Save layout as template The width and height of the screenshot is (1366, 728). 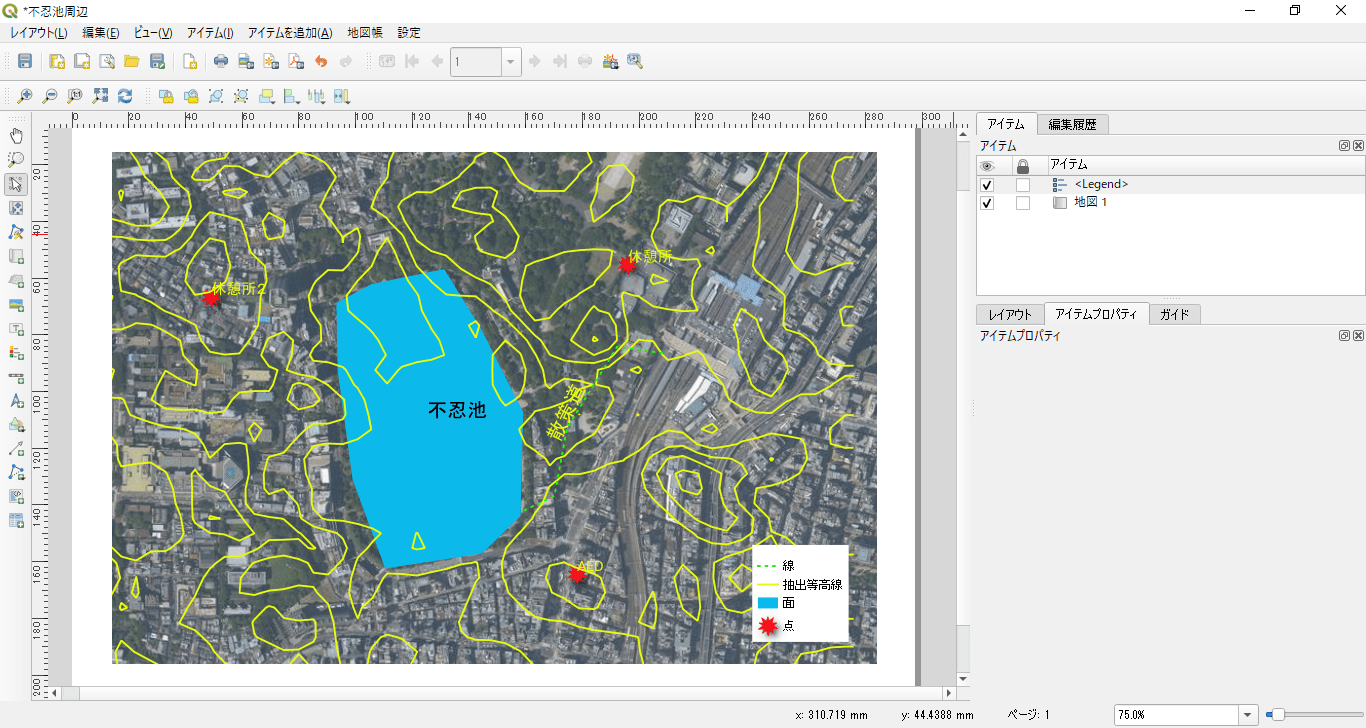pos(157,62)
